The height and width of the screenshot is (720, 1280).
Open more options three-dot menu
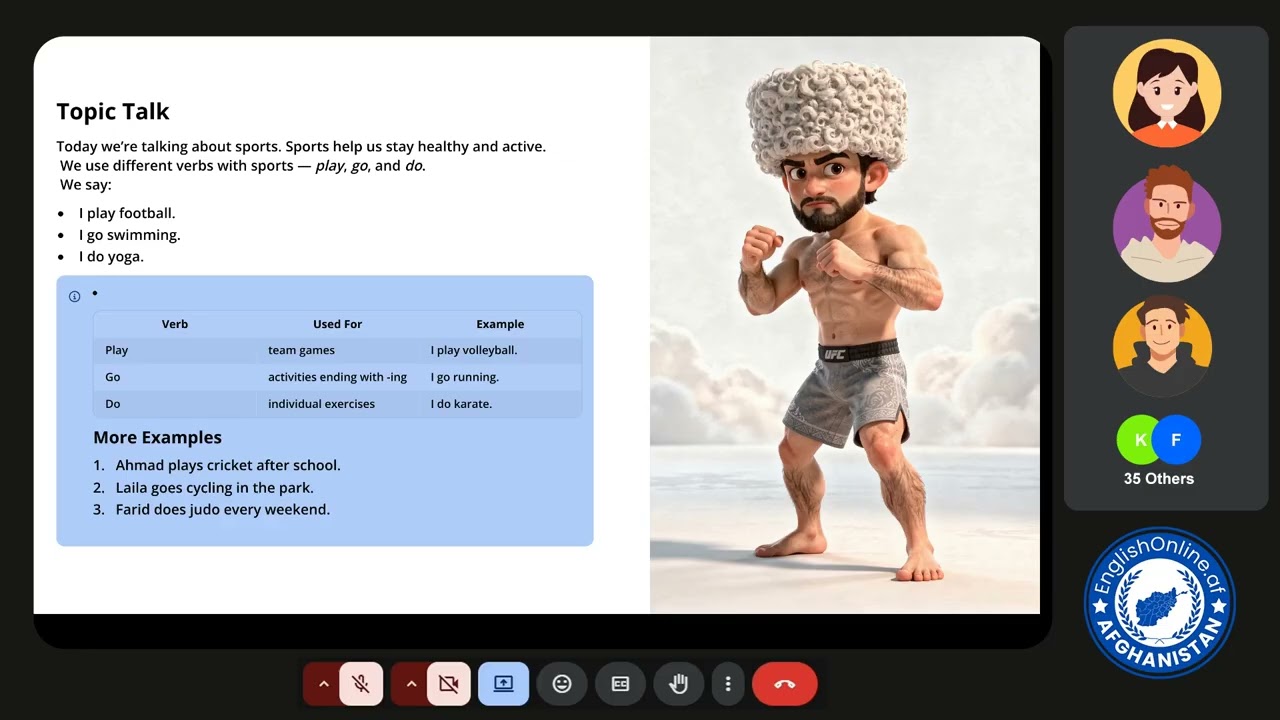(x=728, y=684)
